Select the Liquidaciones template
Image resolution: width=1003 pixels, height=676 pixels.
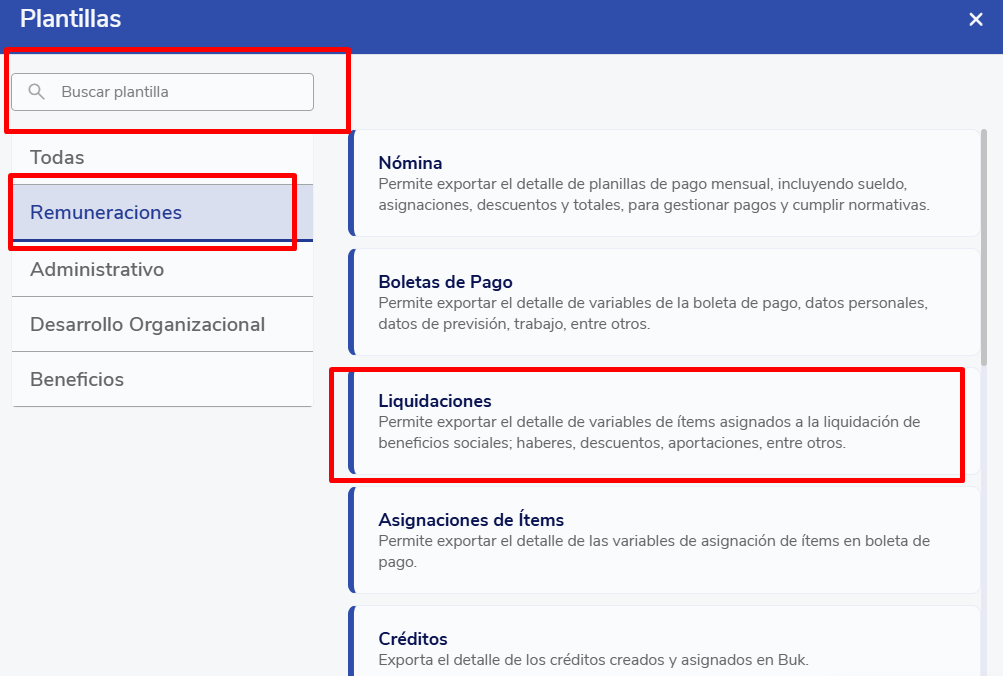point(435,401)
